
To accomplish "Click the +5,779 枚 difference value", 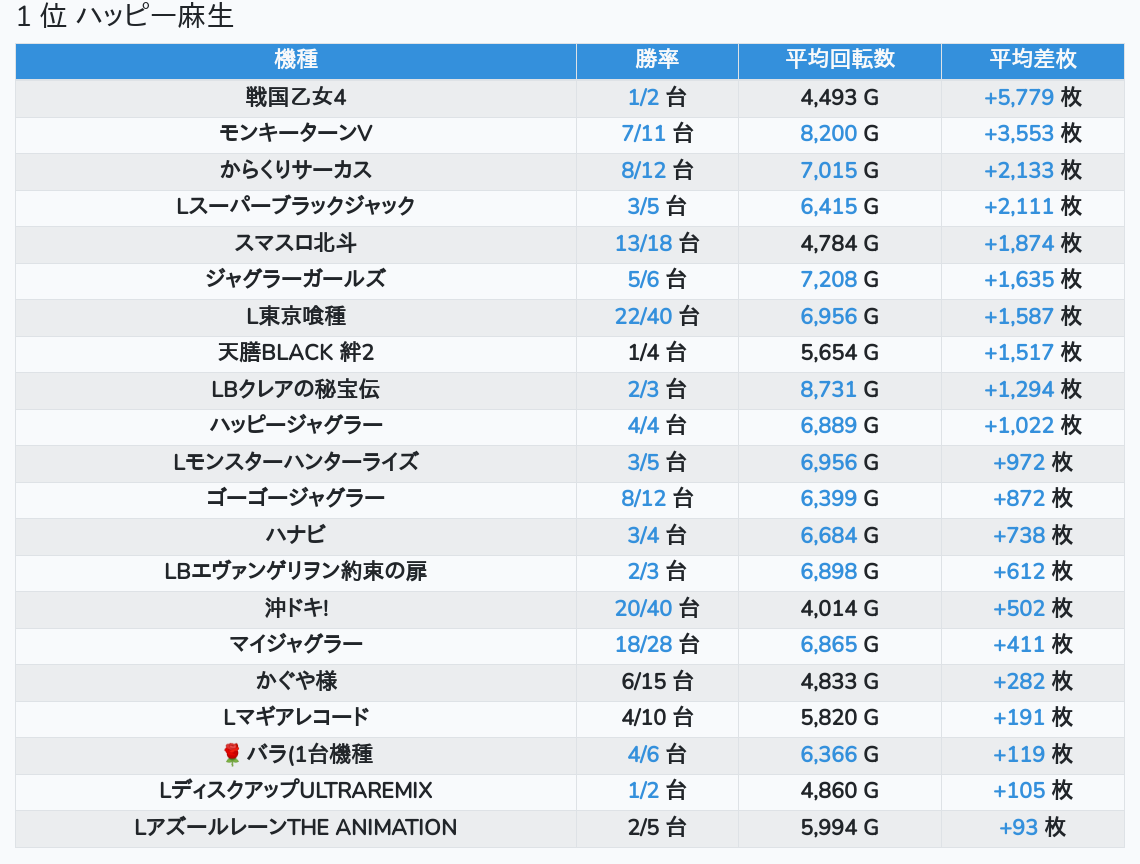I will pos(1032,97).
